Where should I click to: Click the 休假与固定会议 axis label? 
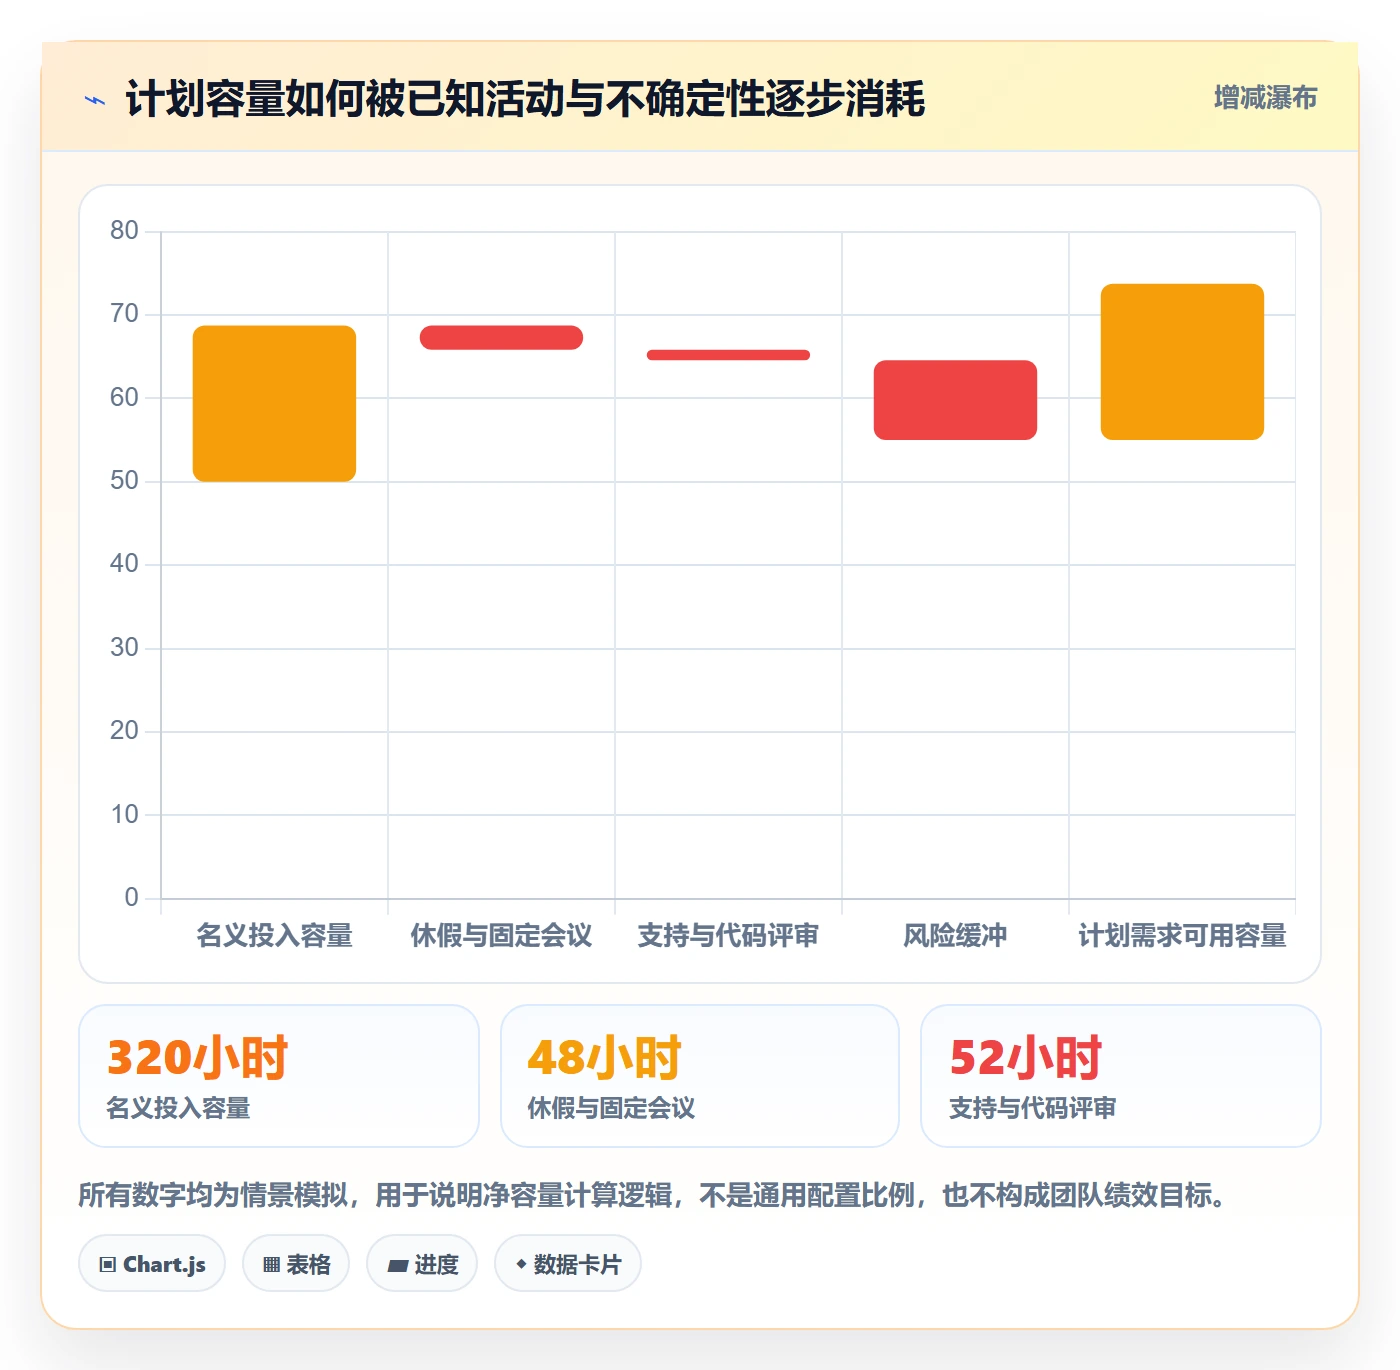[501, 936]
